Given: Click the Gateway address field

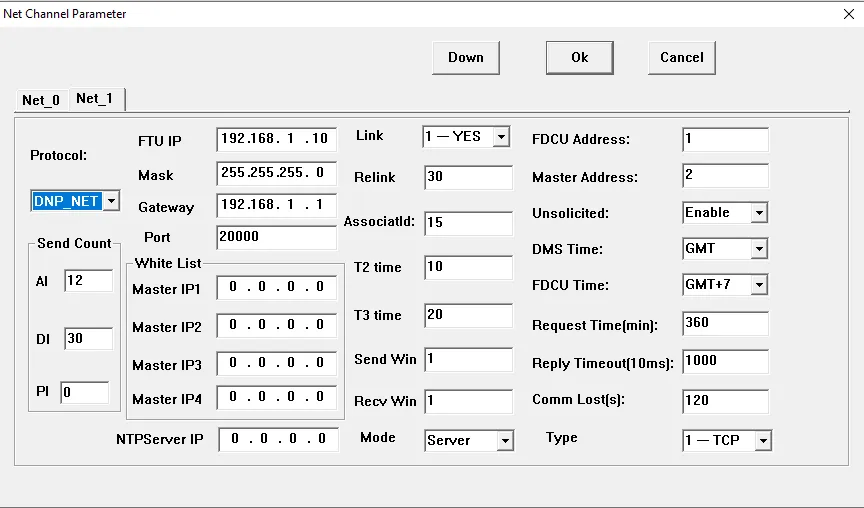Looking at the screenshot, I should coord(276,206).
